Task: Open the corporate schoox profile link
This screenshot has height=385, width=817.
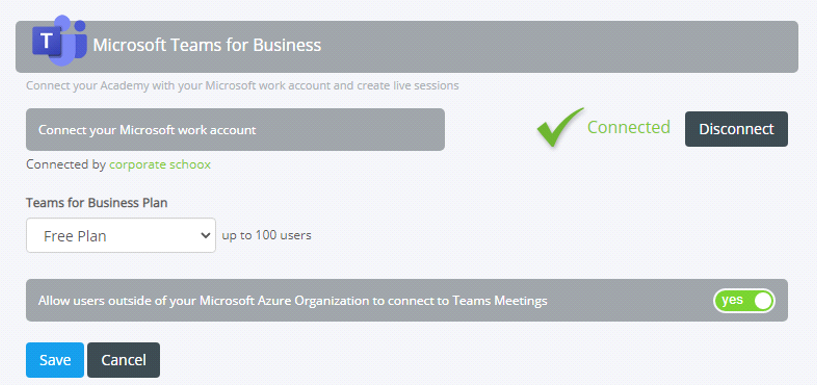Action: (x=160, y=165)
